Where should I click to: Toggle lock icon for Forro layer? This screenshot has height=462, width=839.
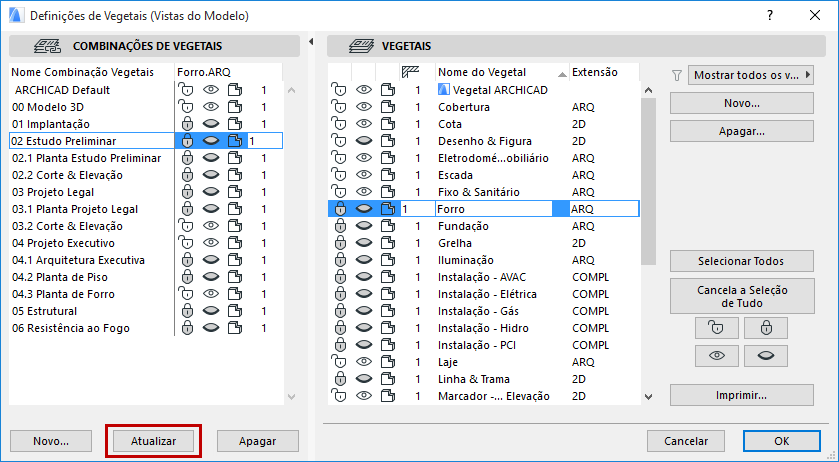coord(340,209)
